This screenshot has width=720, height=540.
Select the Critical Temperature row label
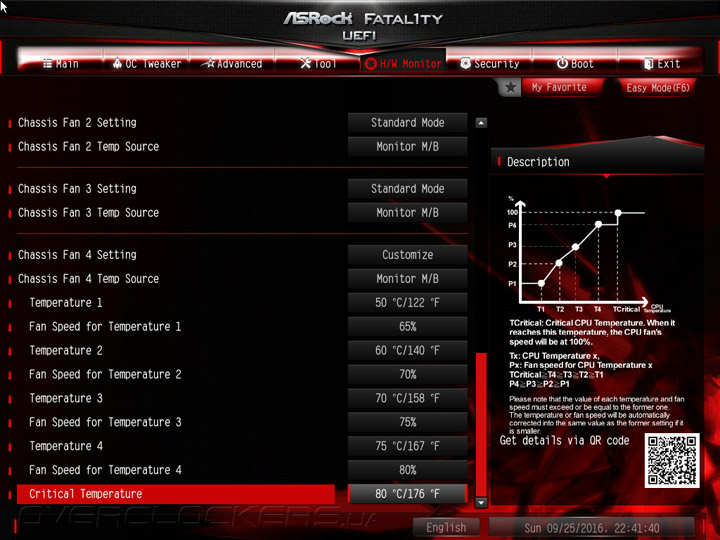coord(176,494)
